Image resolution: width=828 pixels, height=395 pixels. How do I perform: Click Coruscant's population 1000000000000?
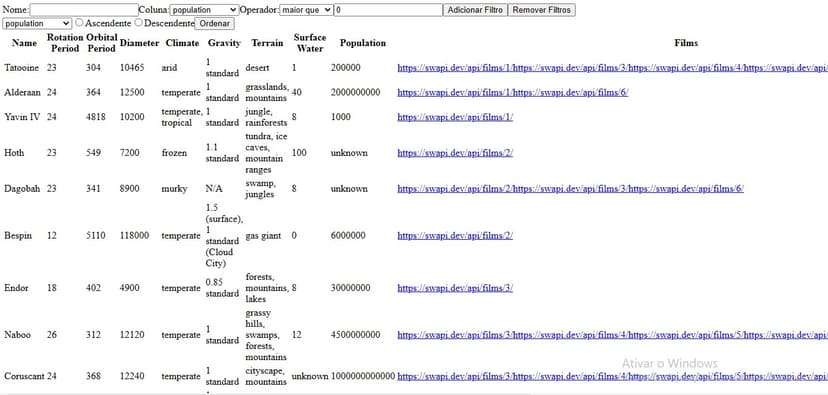tap(363, 377)
